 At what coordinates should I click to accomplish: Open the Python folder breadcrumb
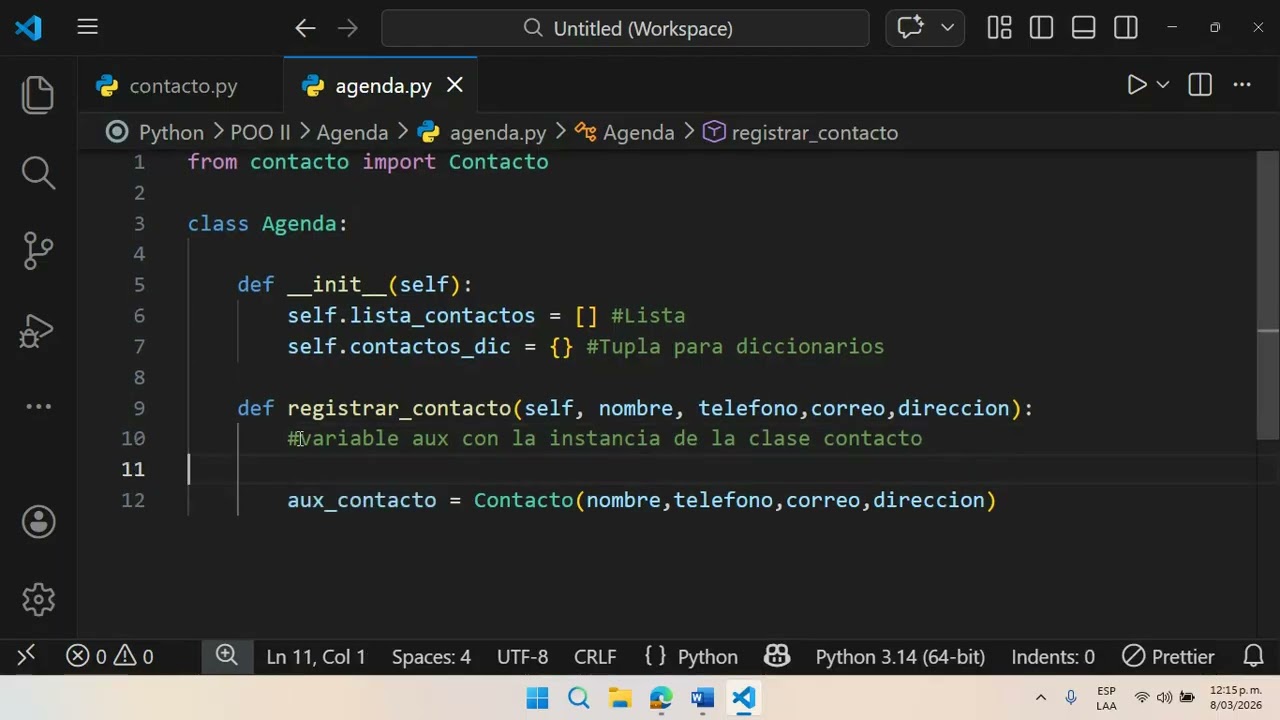click(171, 132)
